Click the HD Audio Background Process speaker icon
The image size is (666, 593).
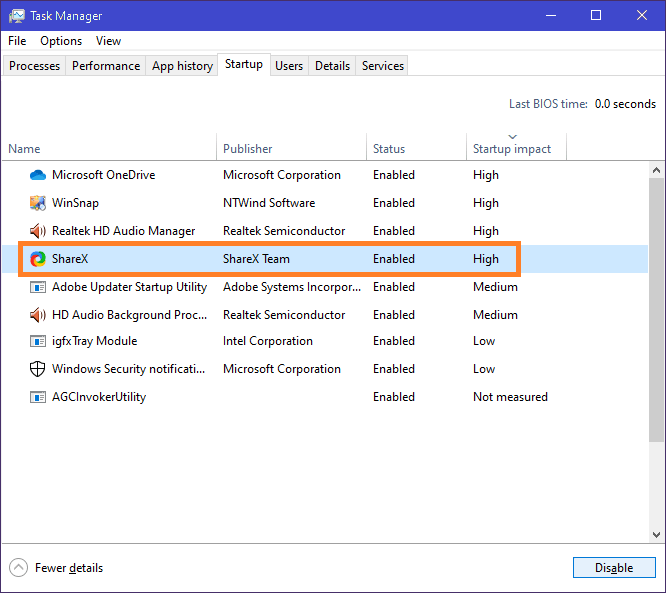(38, 315)
